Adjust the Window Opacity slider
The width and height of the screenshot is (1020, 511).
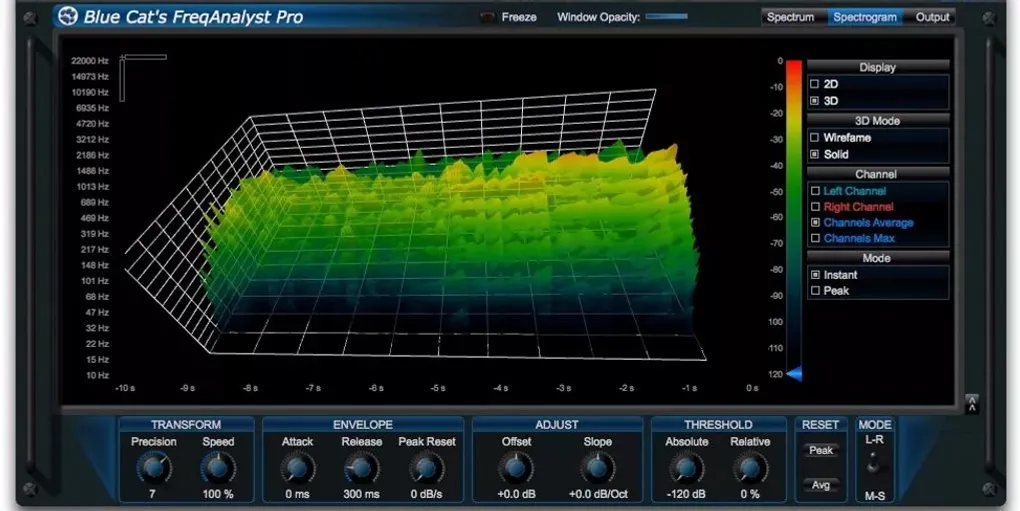pyautogui.click(x=666, y=17)
